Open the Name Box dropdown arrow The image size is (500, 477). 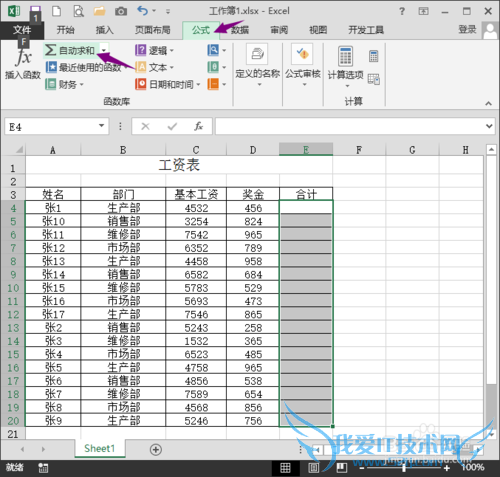point(101,126)
